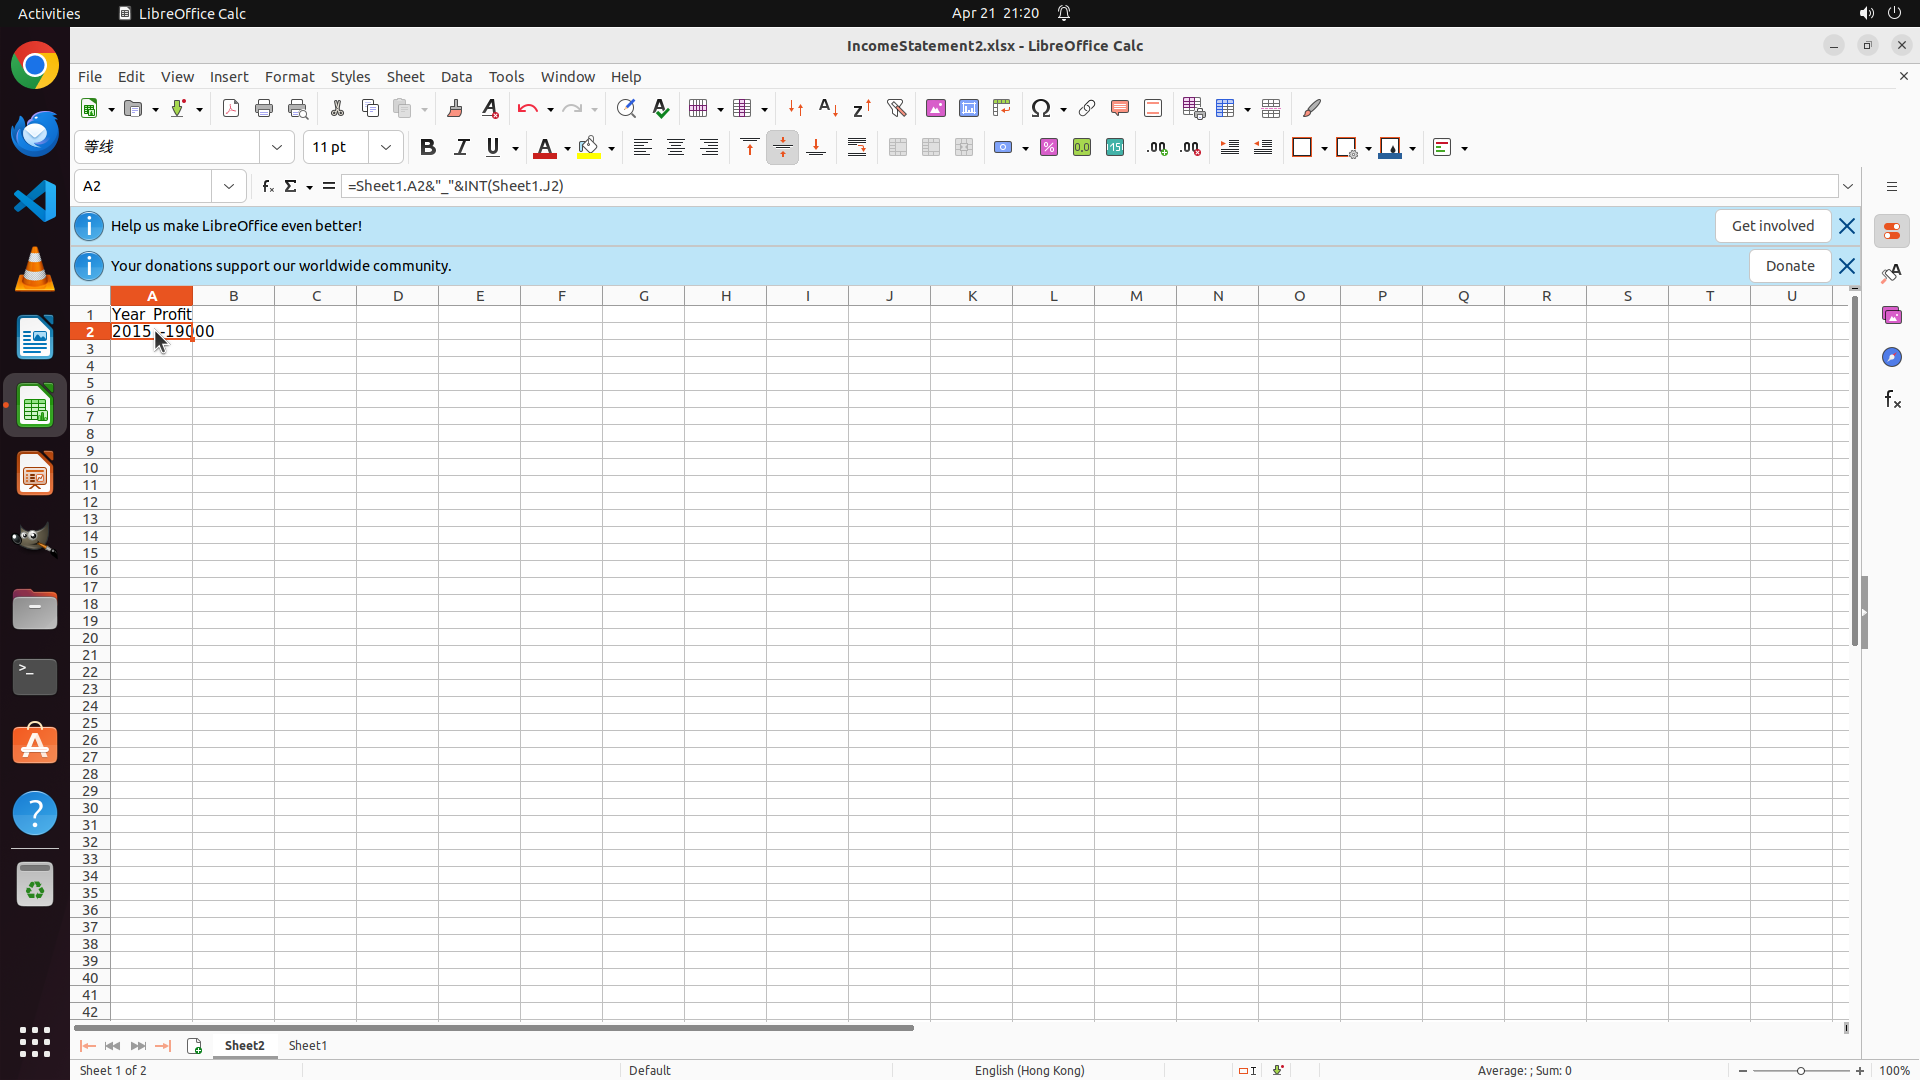1920x1080 pixels.
Task: Switch to the Sheet1 tab
Action: (x=307, y=1045)
